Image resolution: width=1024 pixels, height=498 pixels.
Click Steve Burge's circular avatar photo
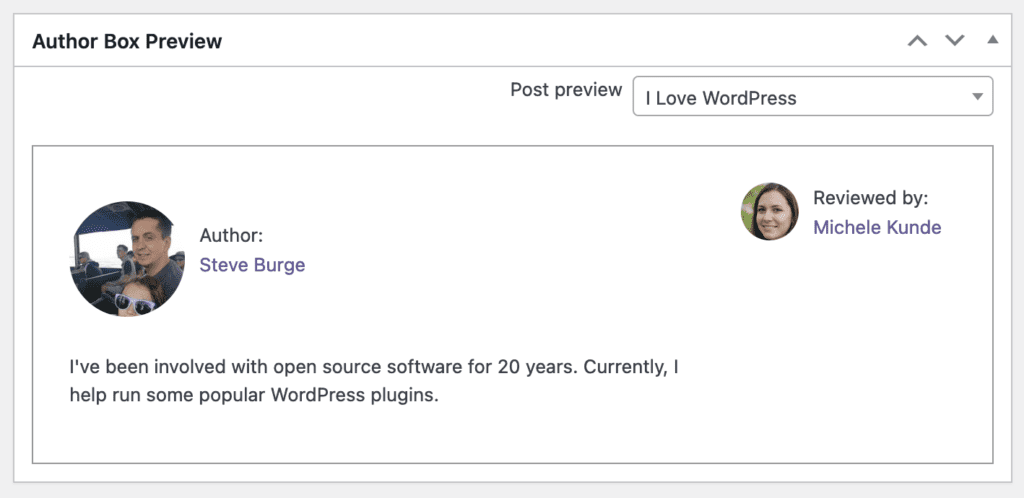pyautogui.click(x=127, y=259)
